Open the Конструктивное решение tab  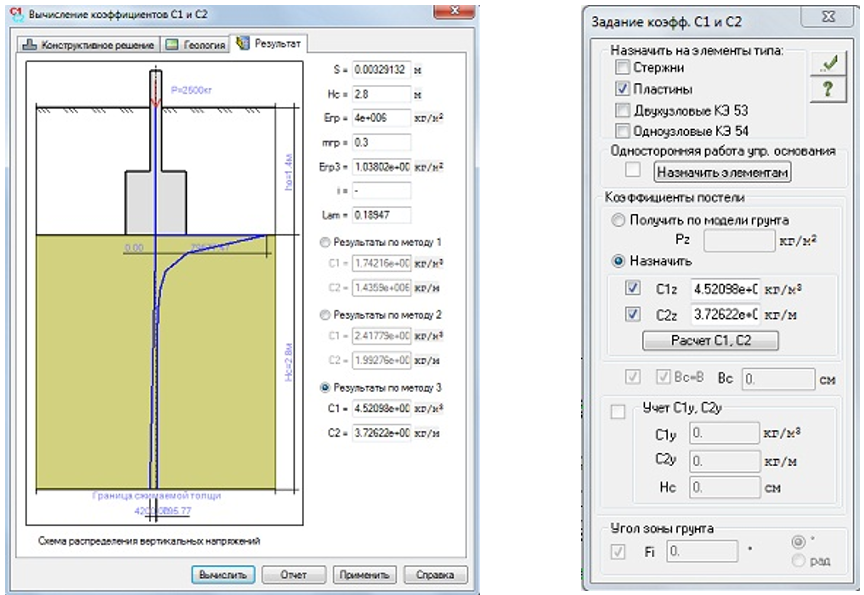click(88, 45)
